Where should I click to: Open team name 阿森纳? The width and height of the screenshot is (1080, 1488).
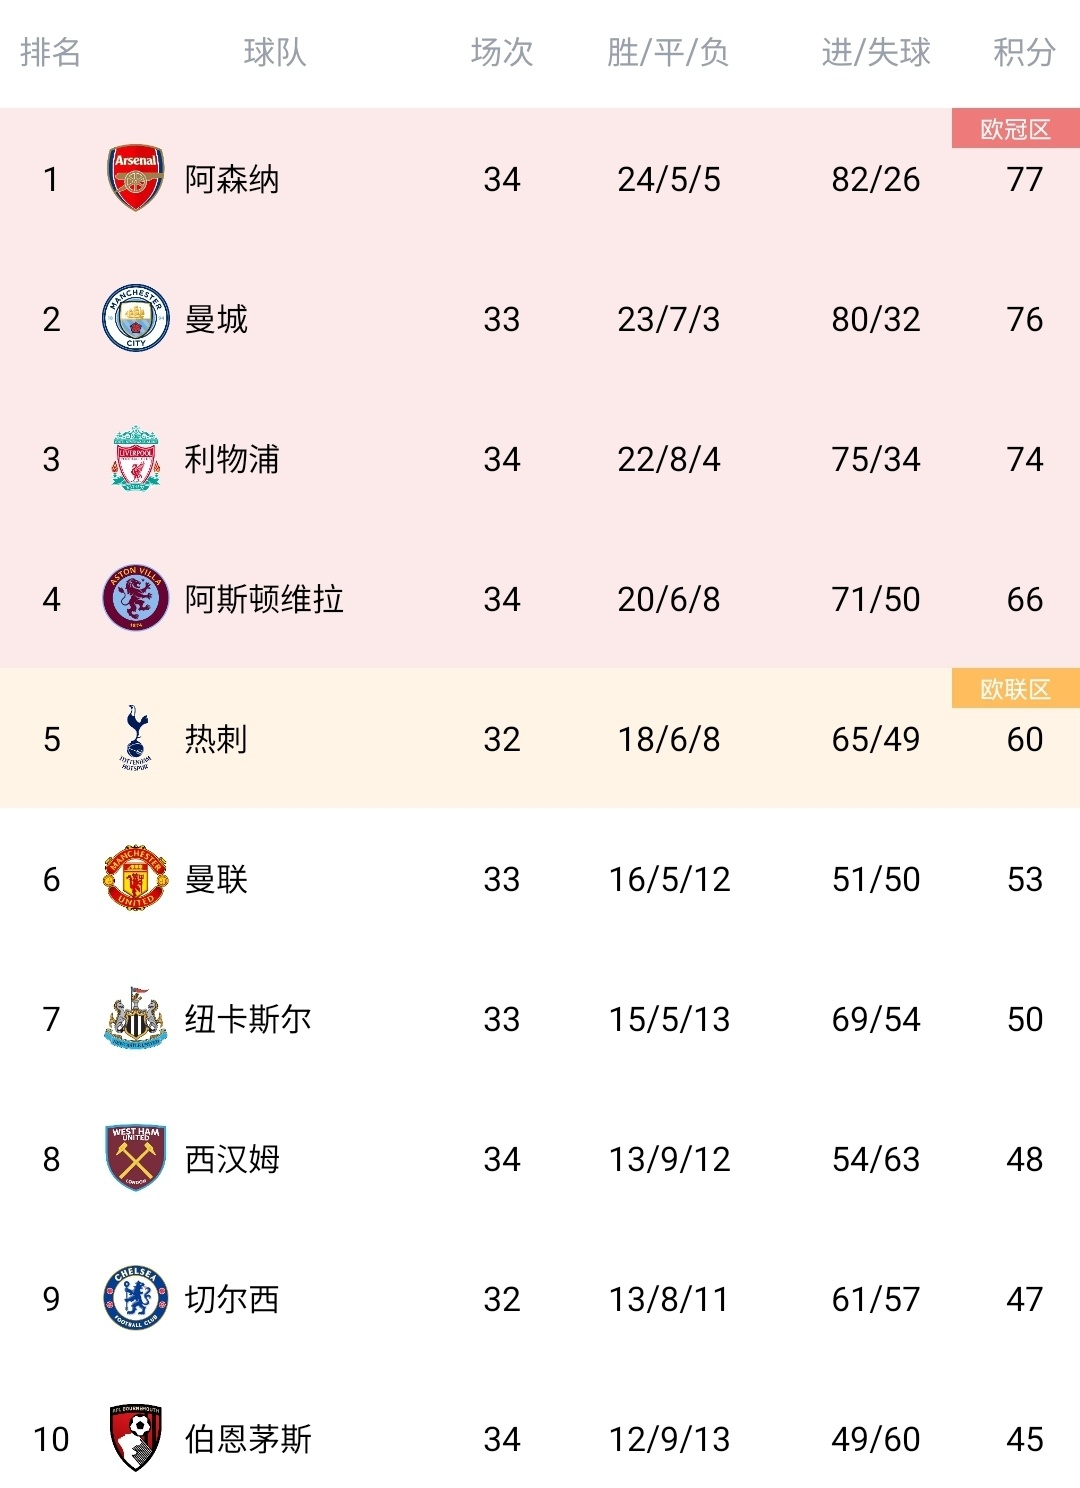pos(232,180)
